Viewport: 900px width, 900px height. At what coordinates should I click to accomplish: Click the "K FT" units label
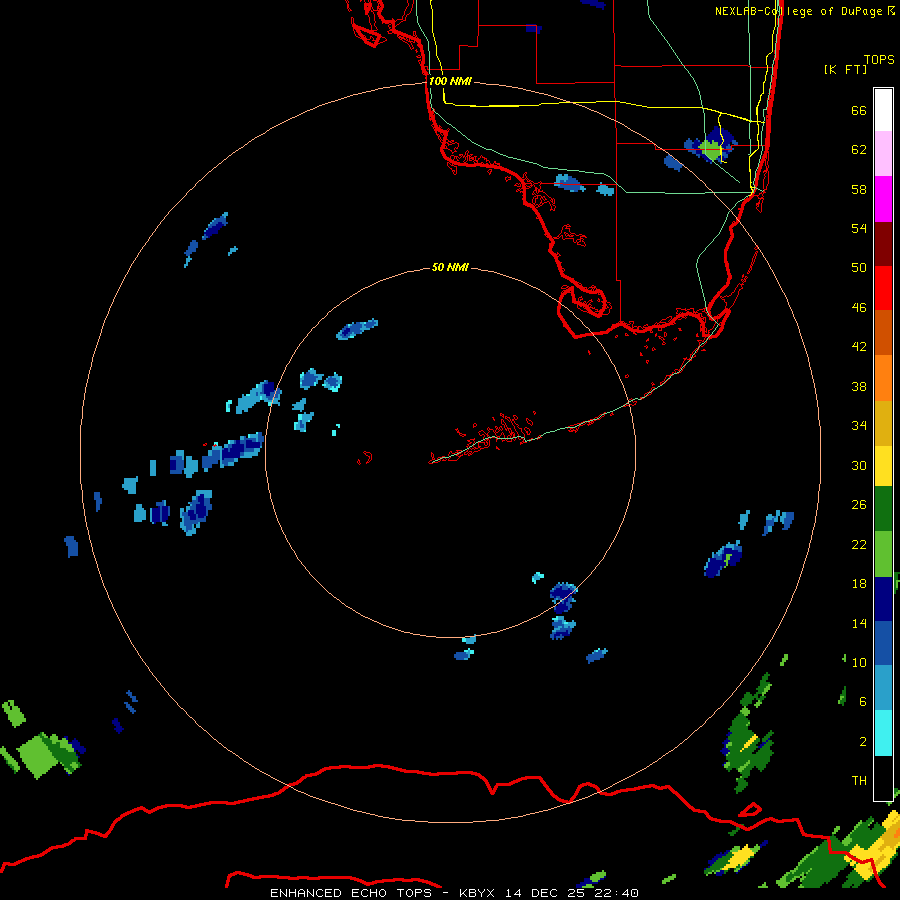[845, 69]
